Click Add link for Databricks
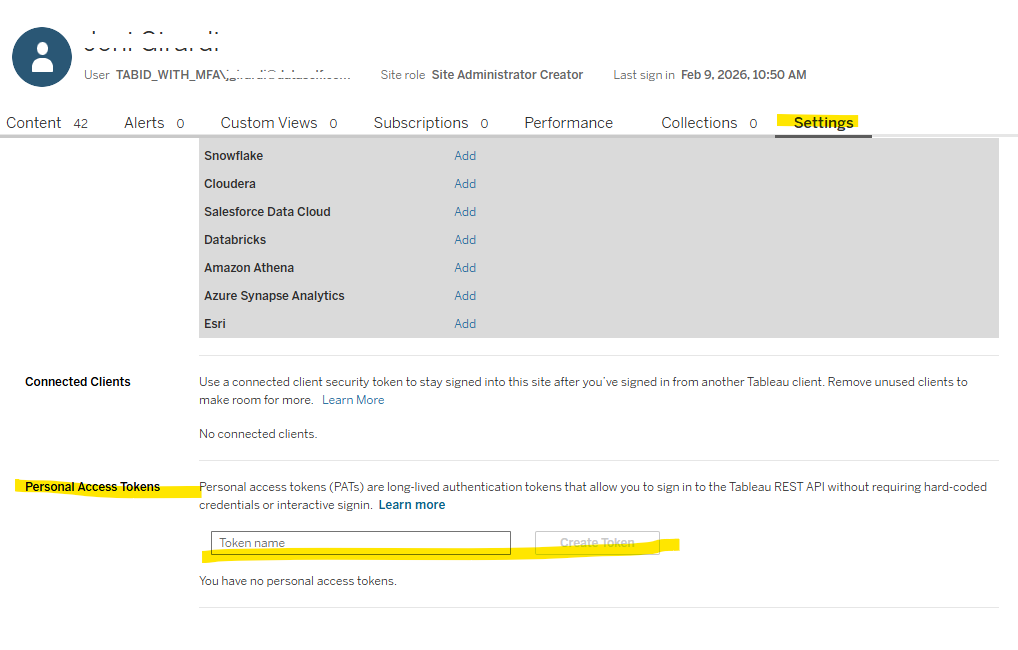Viewport: 1018px width, 650px height. coord(465,240)
